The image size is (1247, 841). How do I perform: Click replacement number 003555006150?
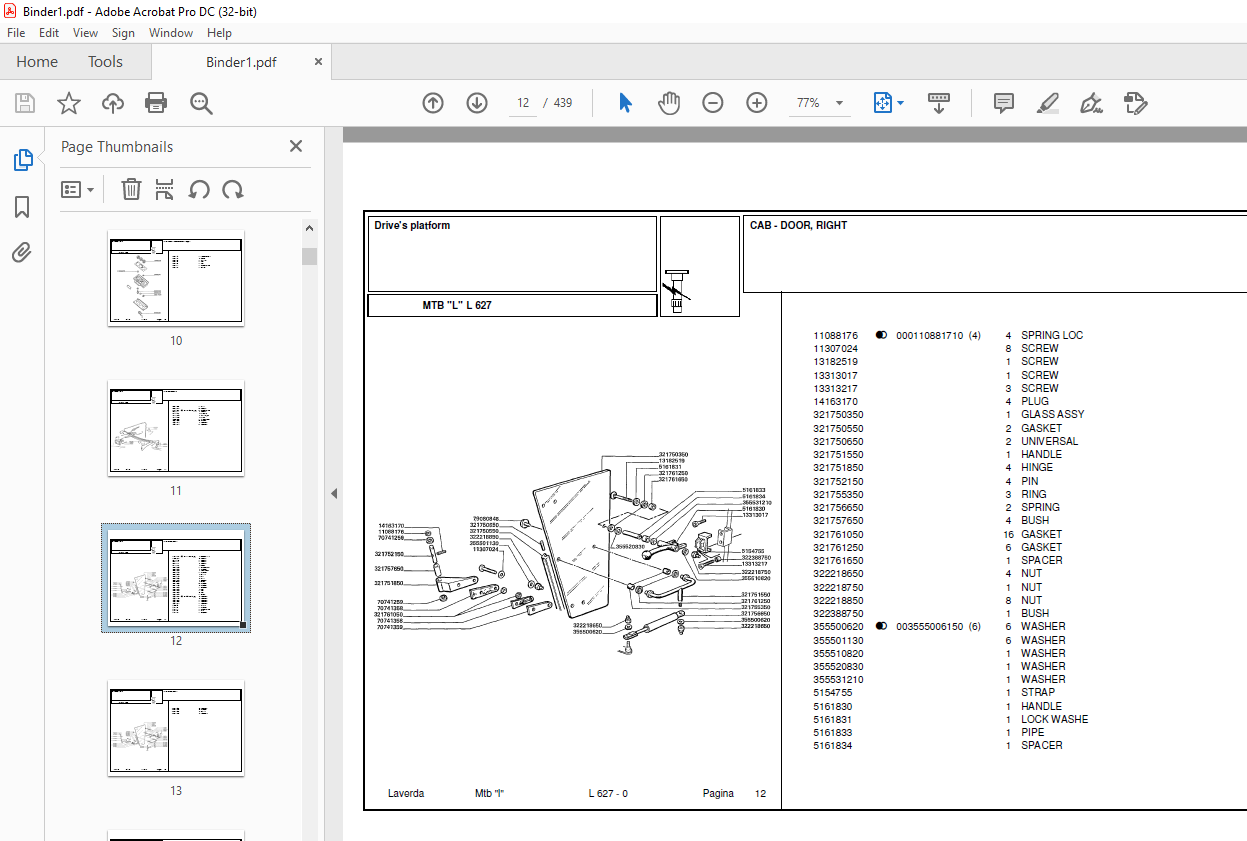(x=929, y=627)
